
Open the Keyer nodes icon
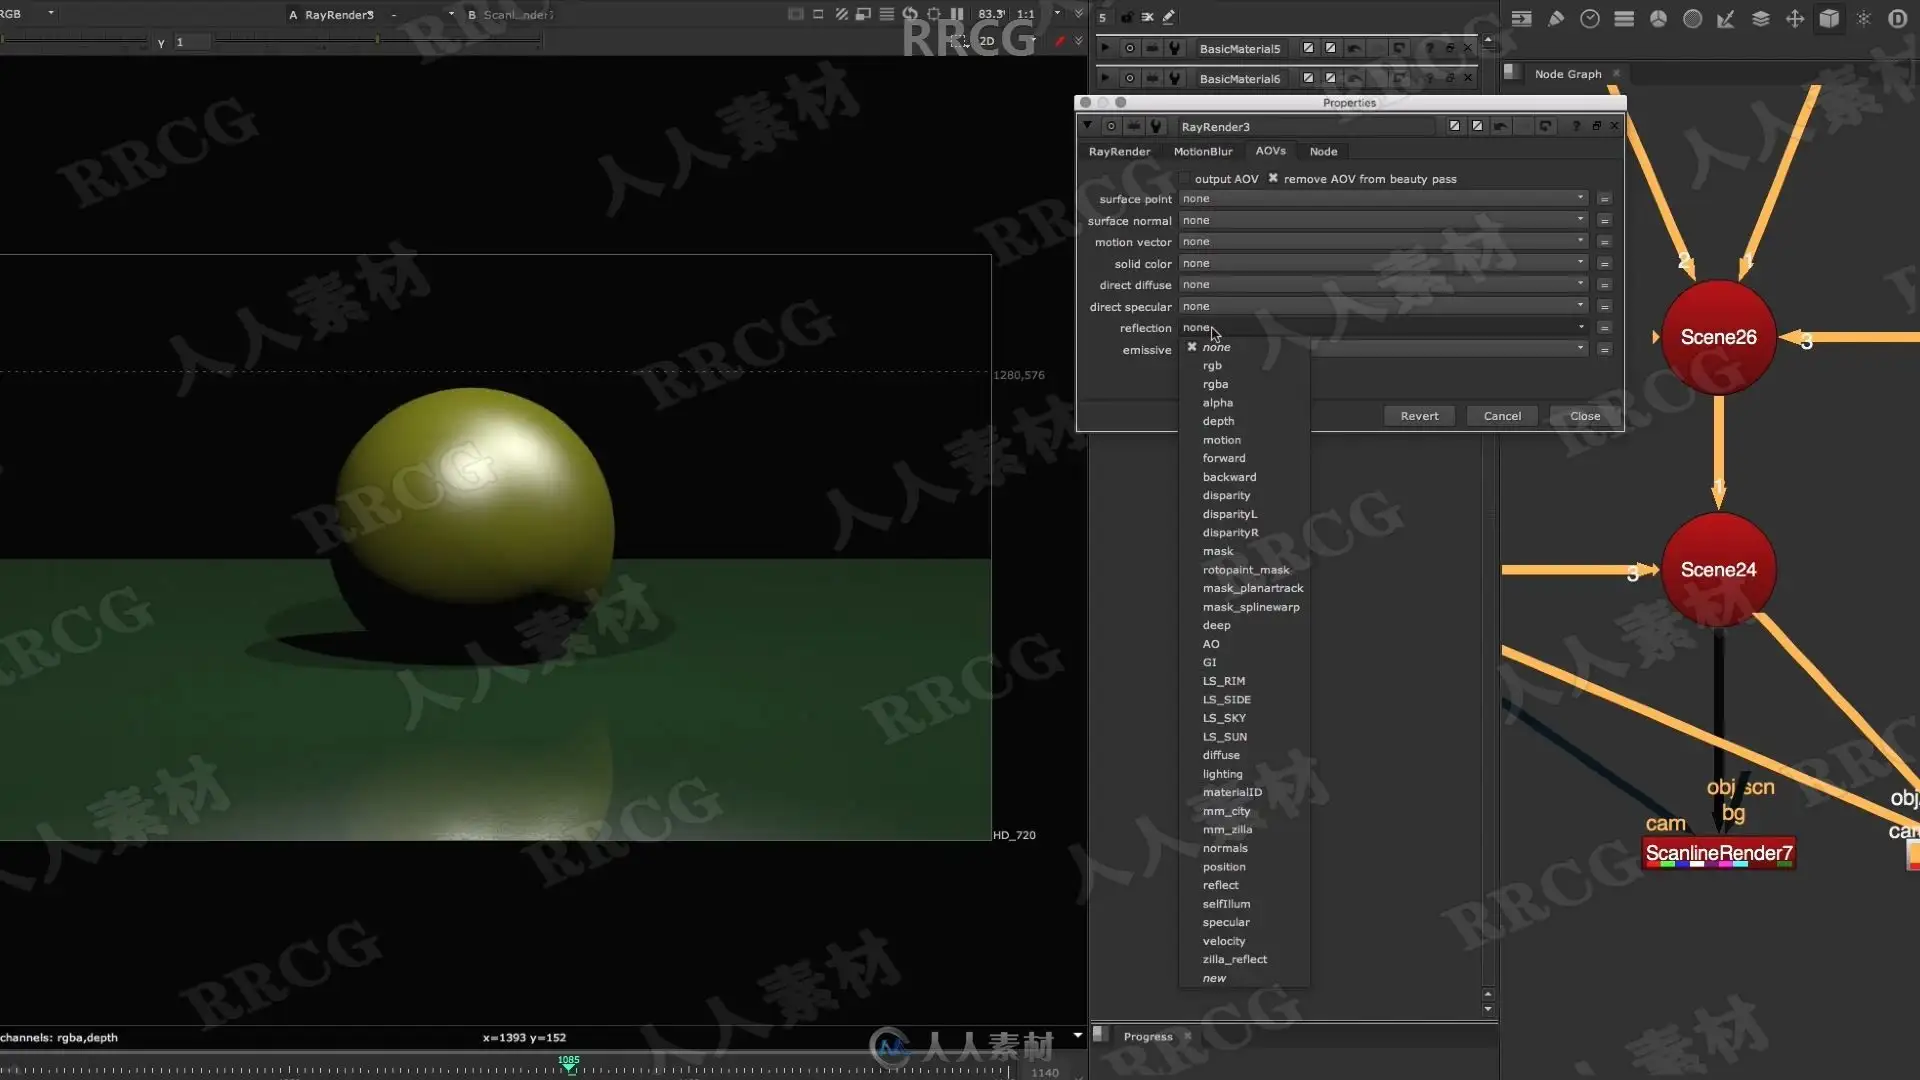click(1726, 18)
